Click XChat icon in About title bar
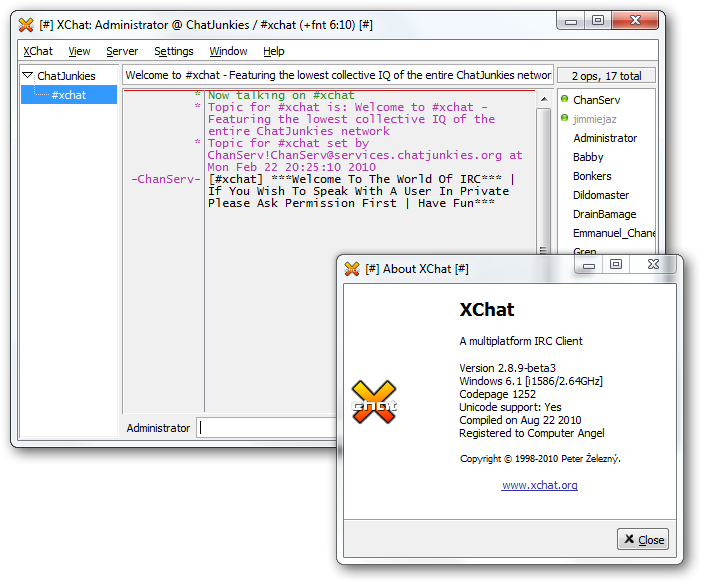This screenshot has width=702, height=583. click(x=352, y=269)
